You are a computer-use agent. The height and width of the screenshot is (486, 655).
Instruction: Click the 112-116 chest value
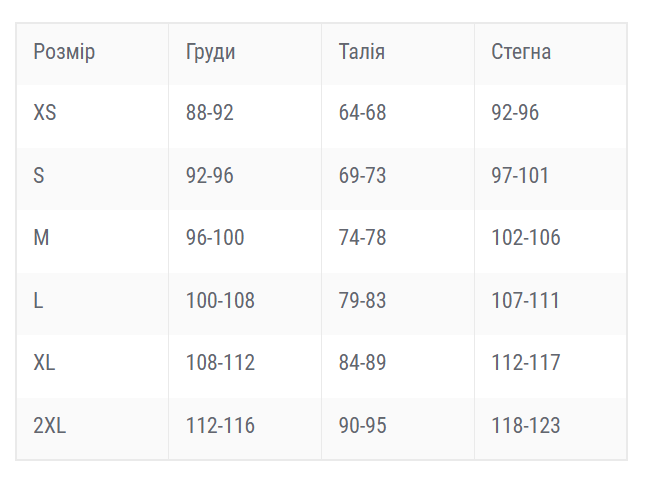[220, 425]
